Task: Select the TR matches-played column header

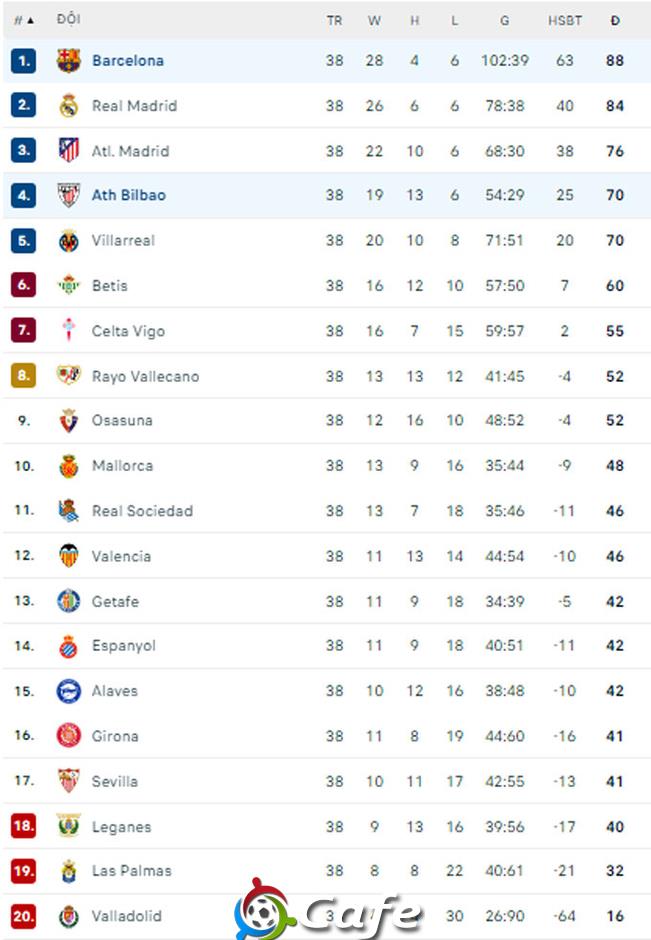Action: [x=334, y=20]
